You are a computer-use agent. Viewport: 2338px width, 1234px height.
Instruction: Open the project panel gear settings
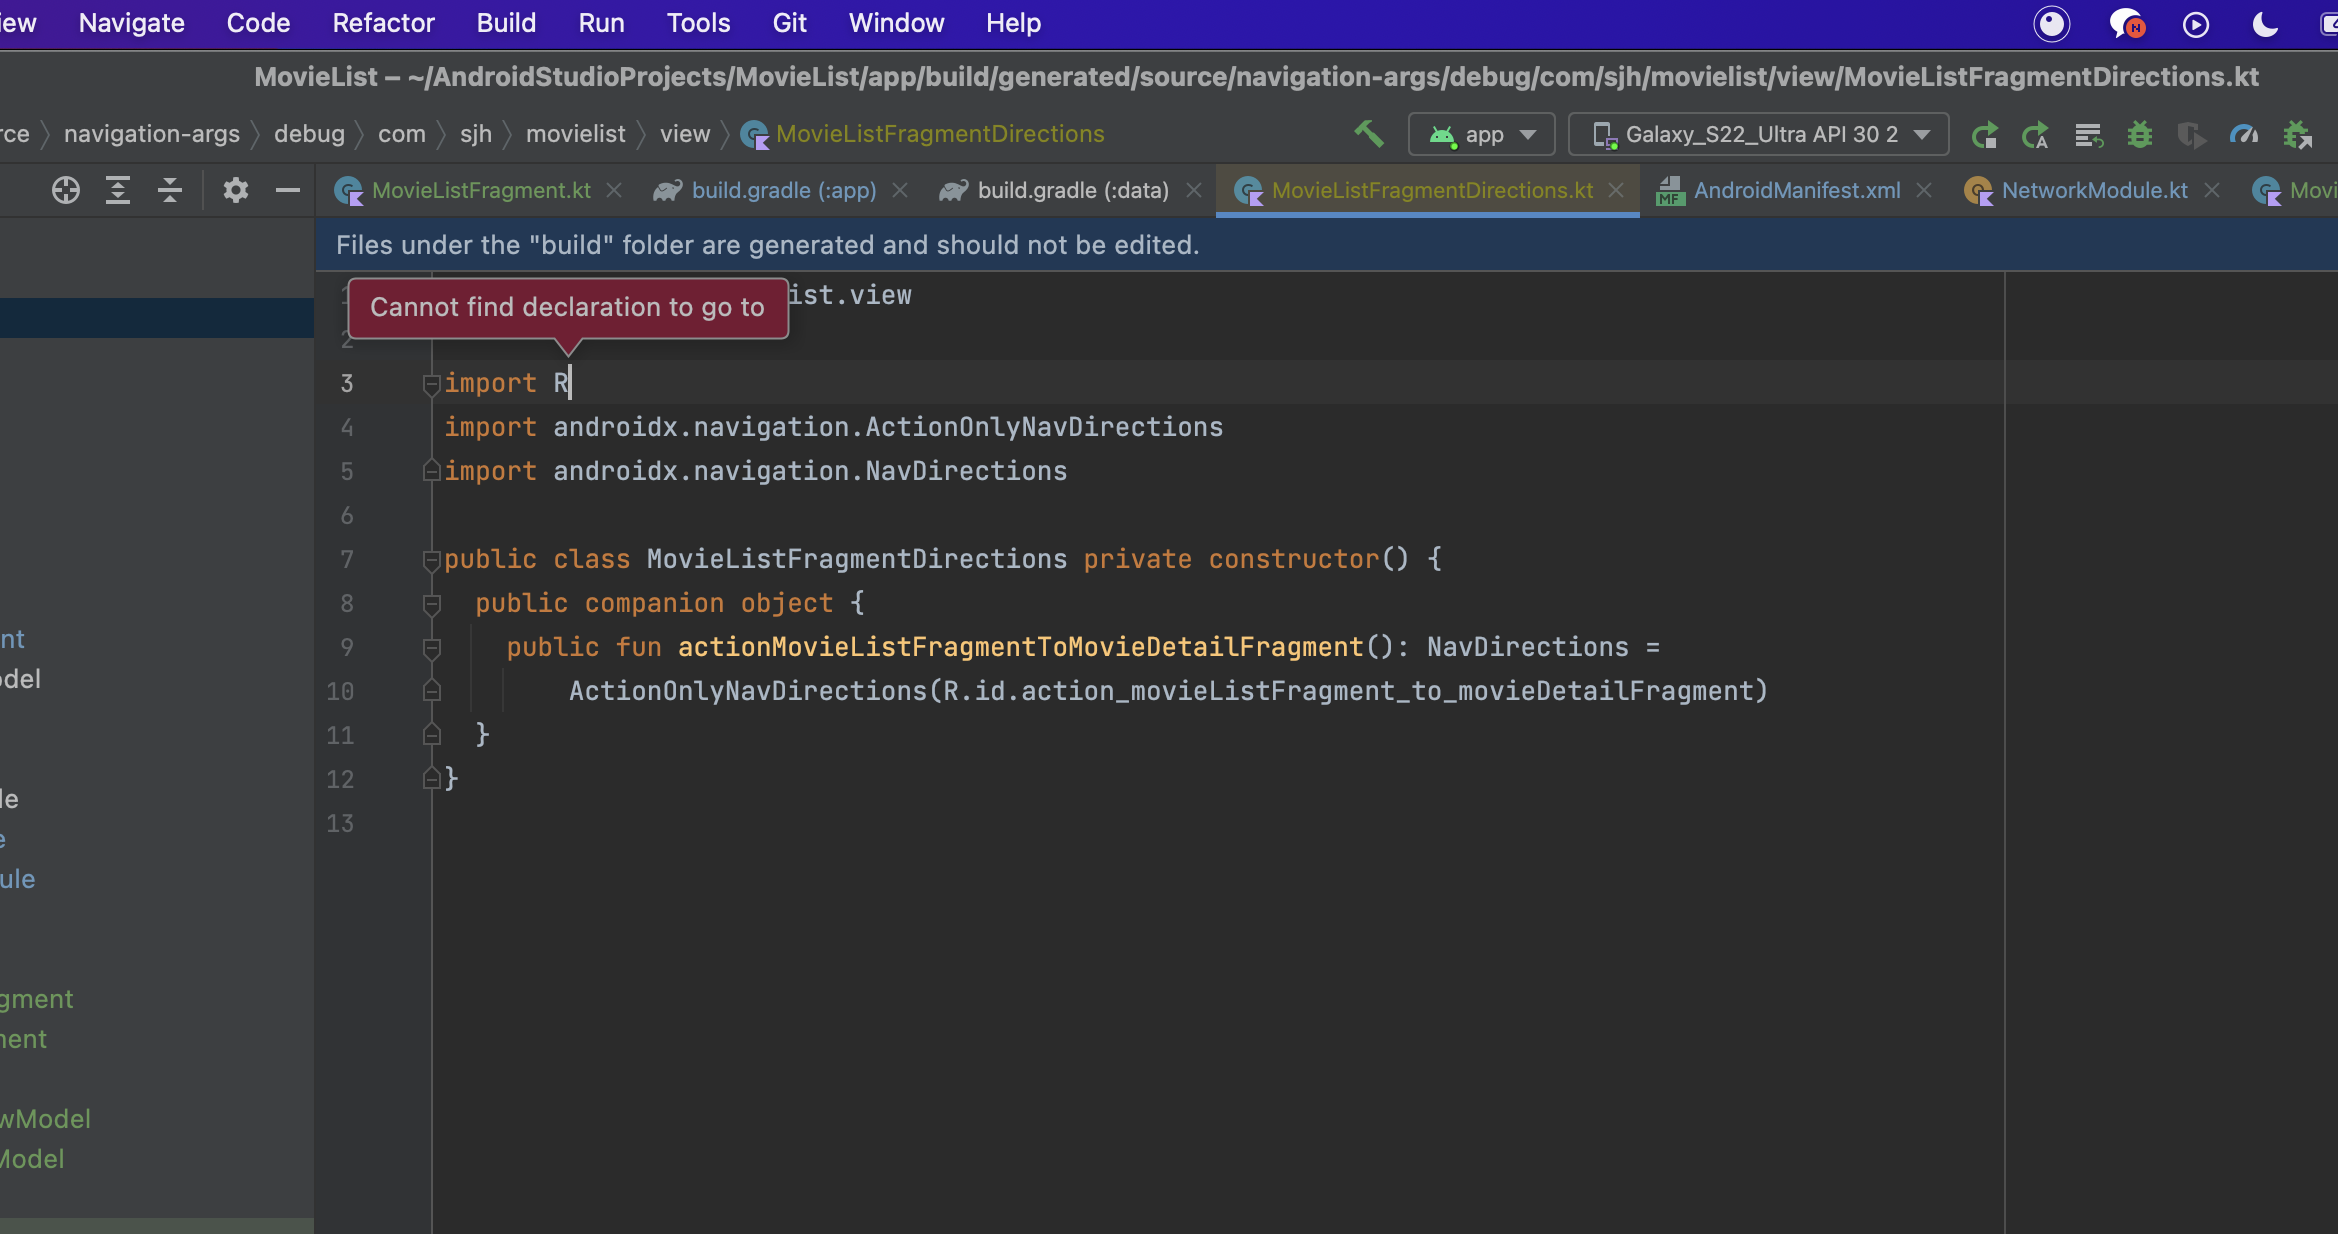(235, 190)
